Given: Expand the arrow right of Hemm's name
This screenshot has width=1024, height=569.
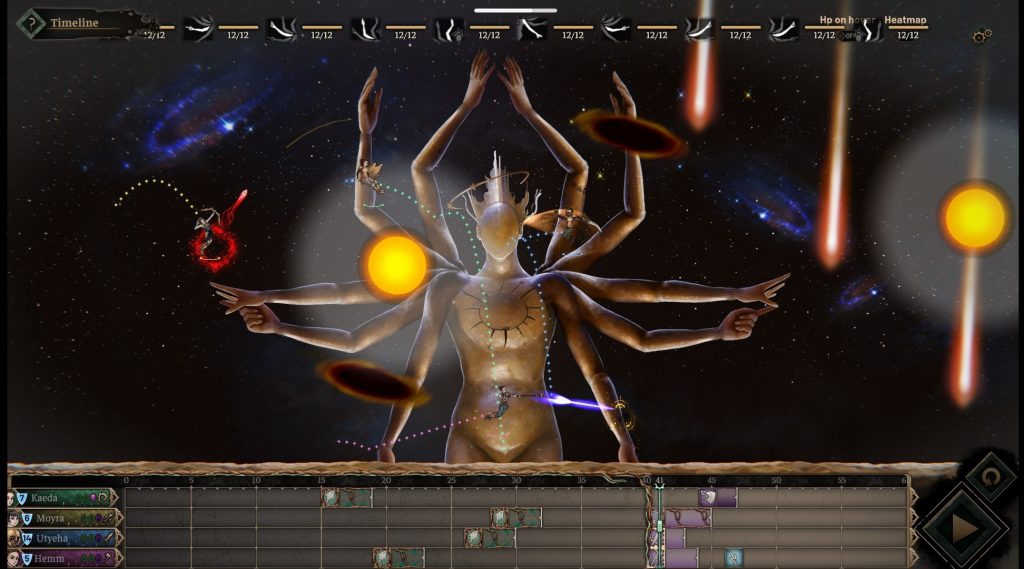Looking at the screenshot, I should click(115, 558).
